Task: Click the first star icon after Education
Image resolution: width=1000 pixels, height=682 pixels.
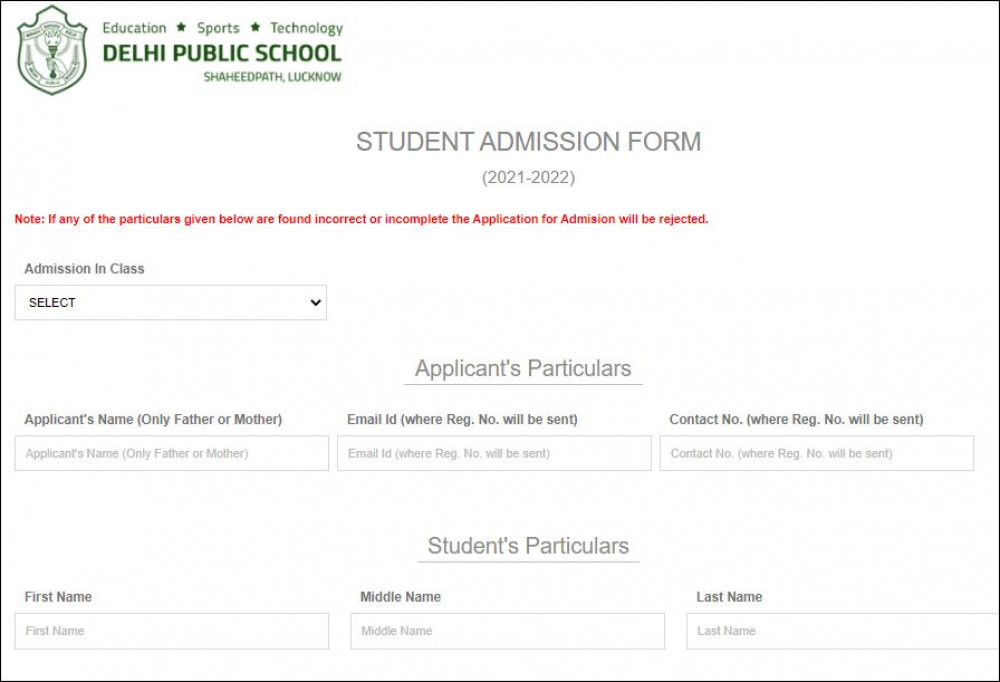Action: [182, 28]
